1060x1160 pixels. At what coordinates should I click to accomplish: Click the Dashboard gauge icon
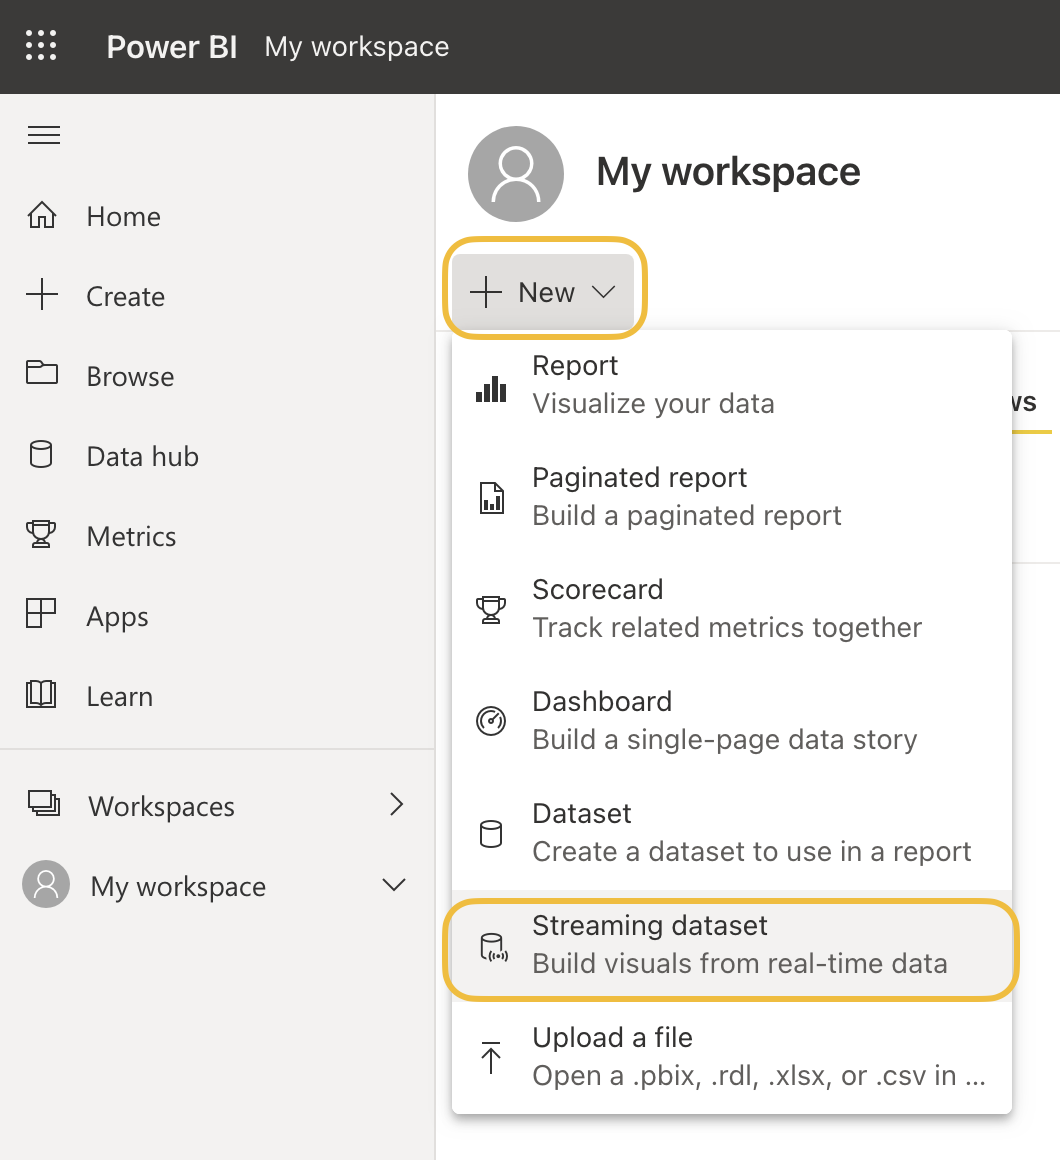click(491, 719)
